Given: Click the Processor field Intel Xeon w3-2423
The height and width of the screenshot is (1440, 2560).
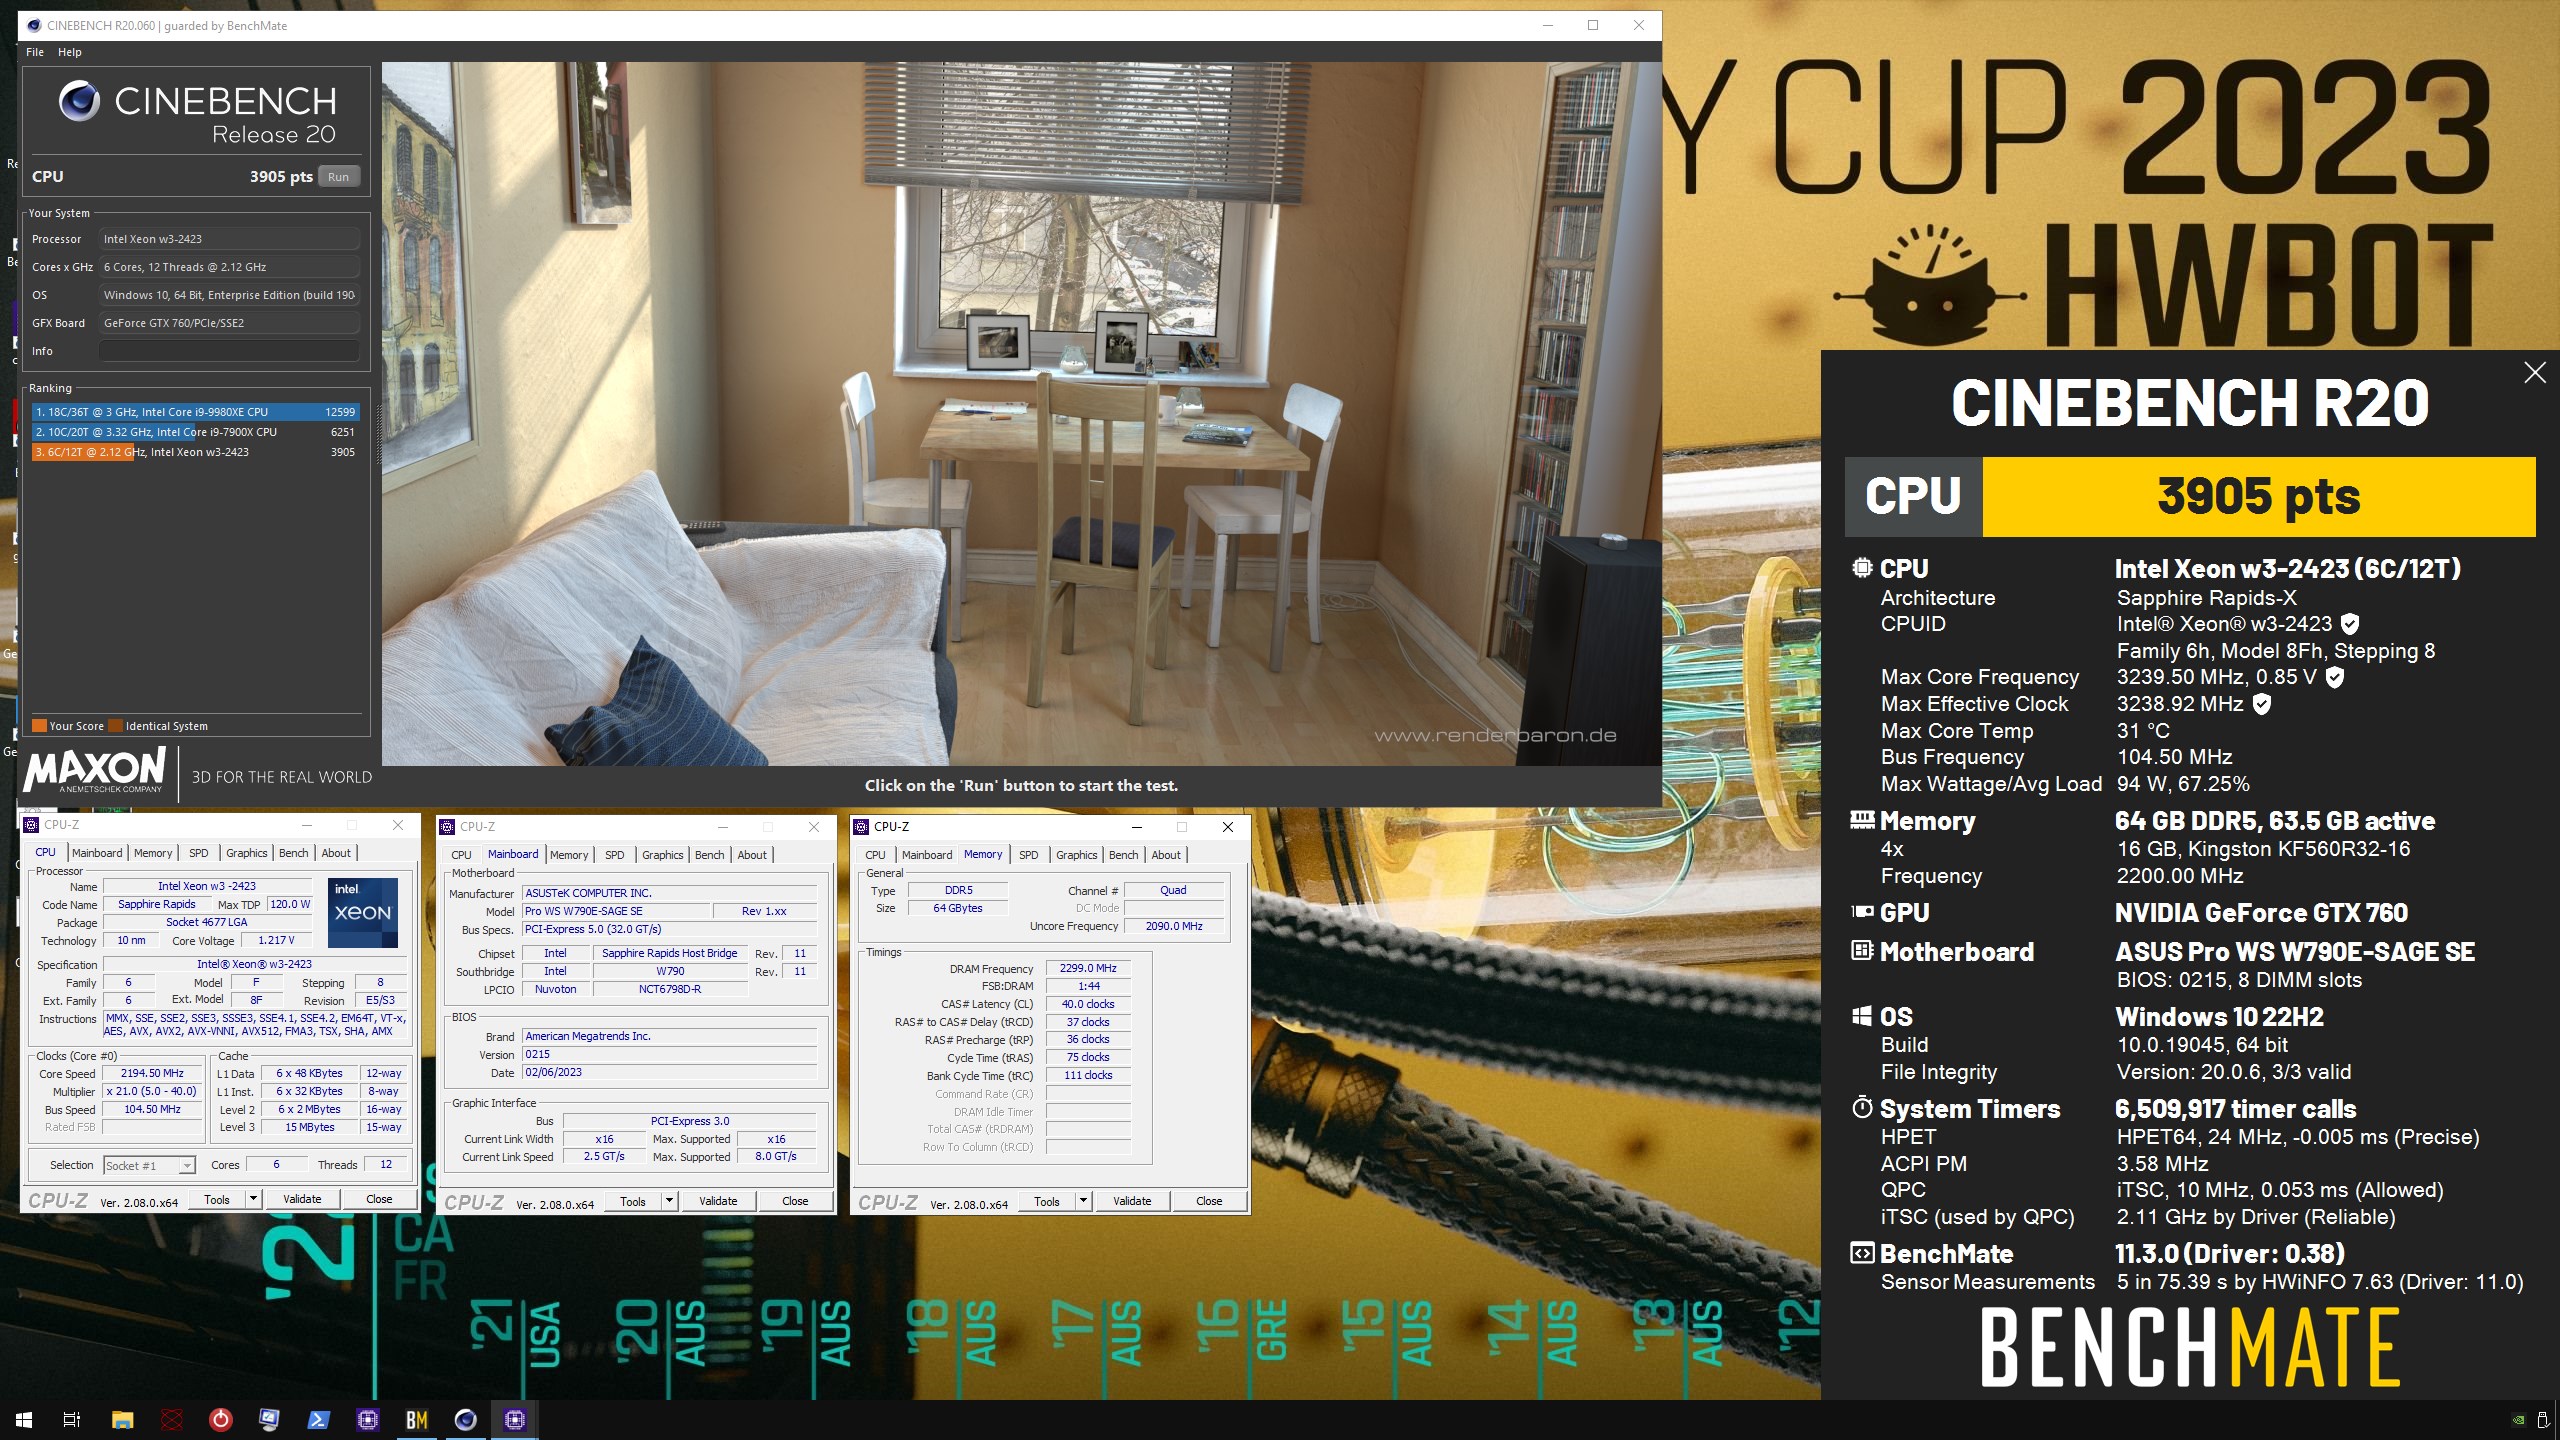Looking at the screenshot, I should 229,239.
